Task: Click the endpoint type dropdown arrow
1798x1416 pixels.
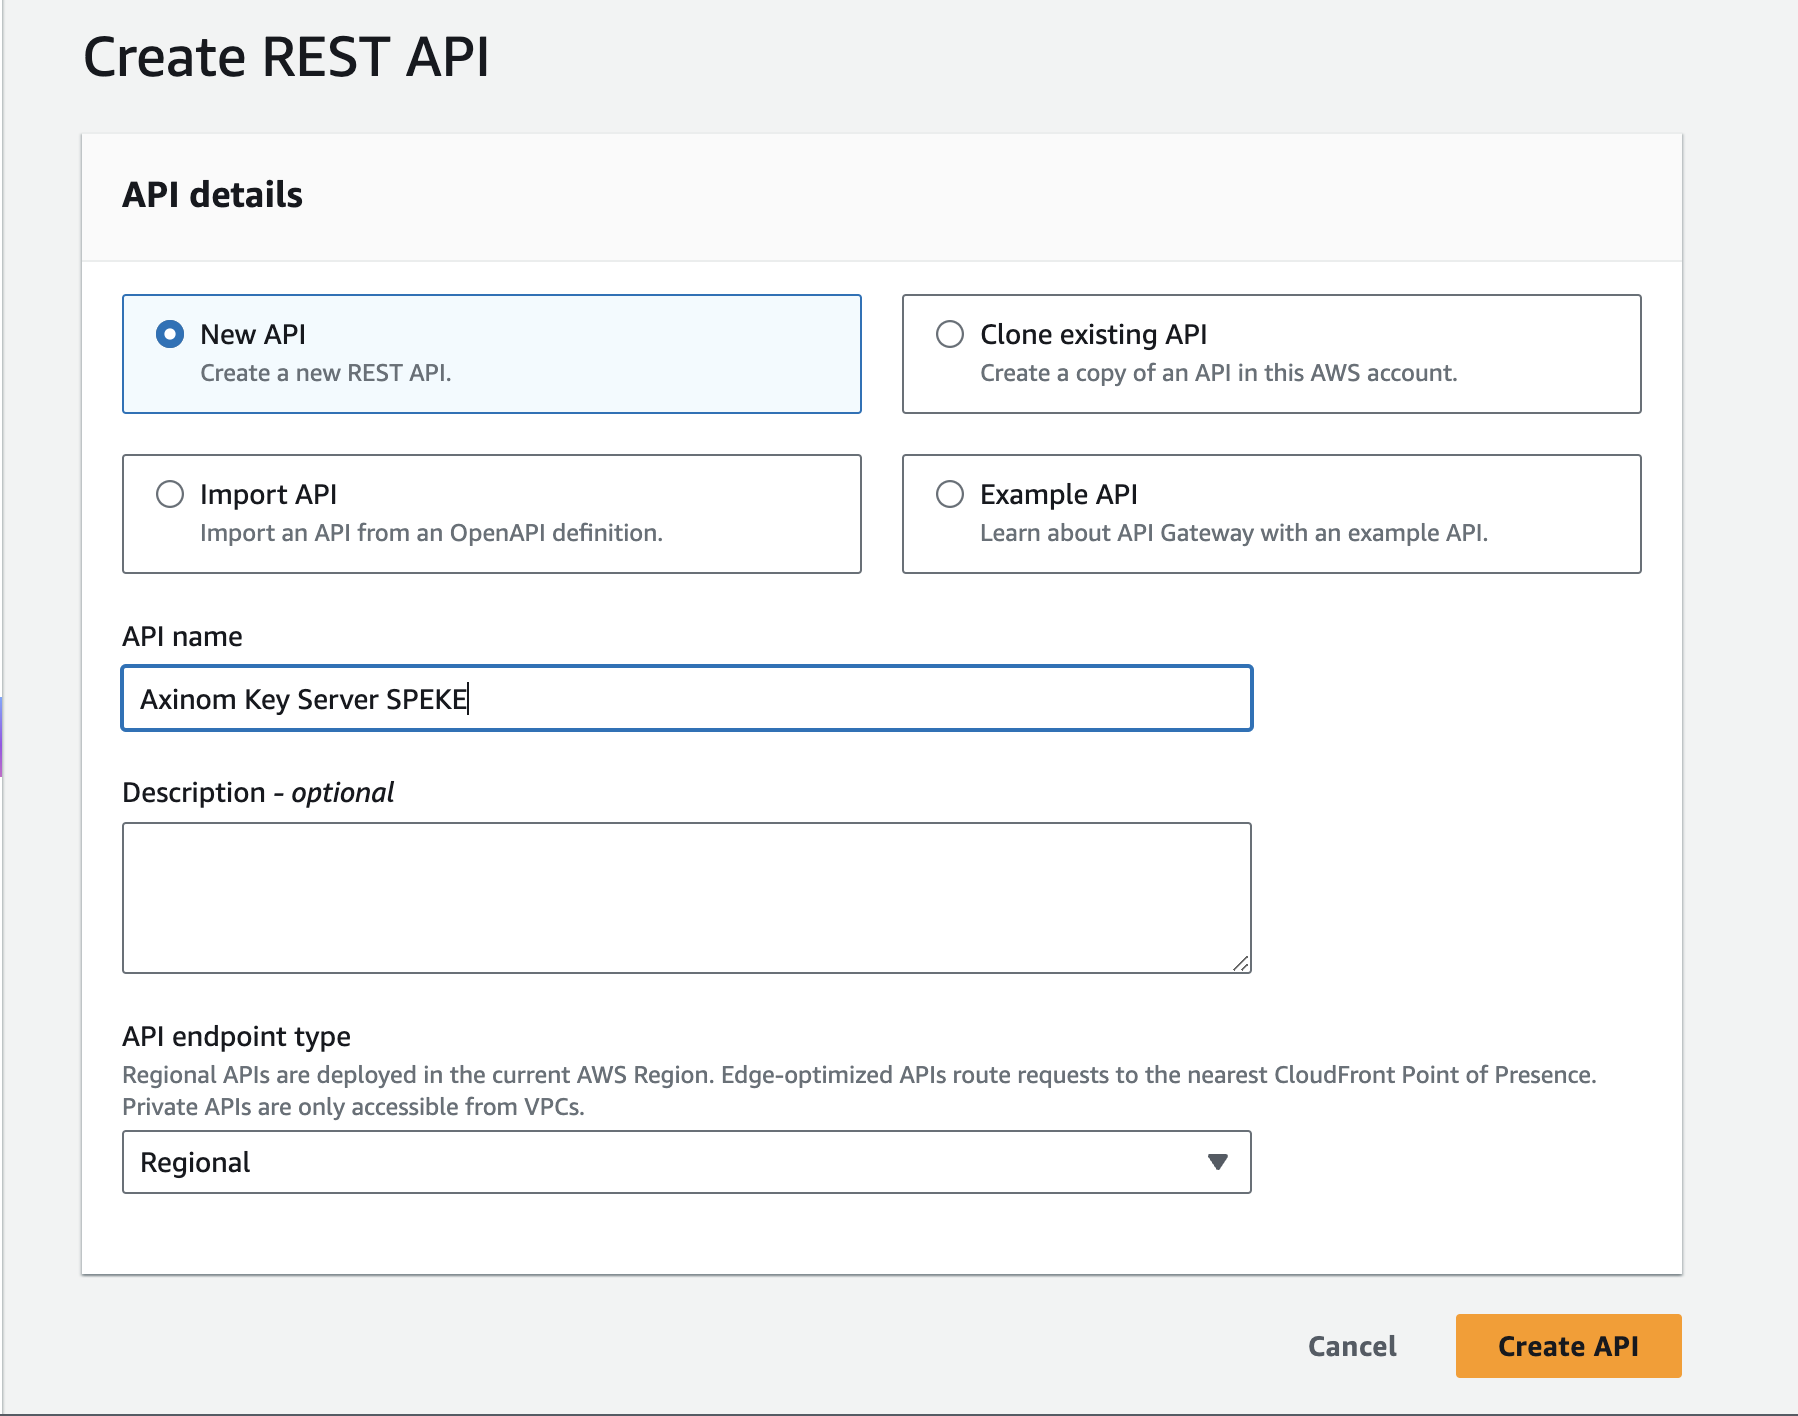Action: click(x=1217, y=1162)
